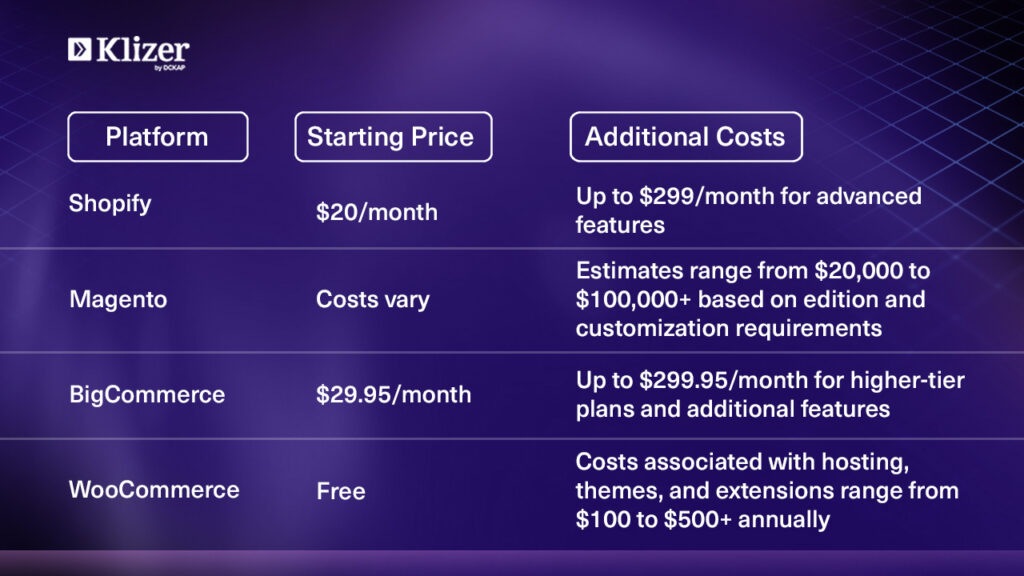Select the Starting Price column header
This screenshot has height=576, width=1024.
393,137
